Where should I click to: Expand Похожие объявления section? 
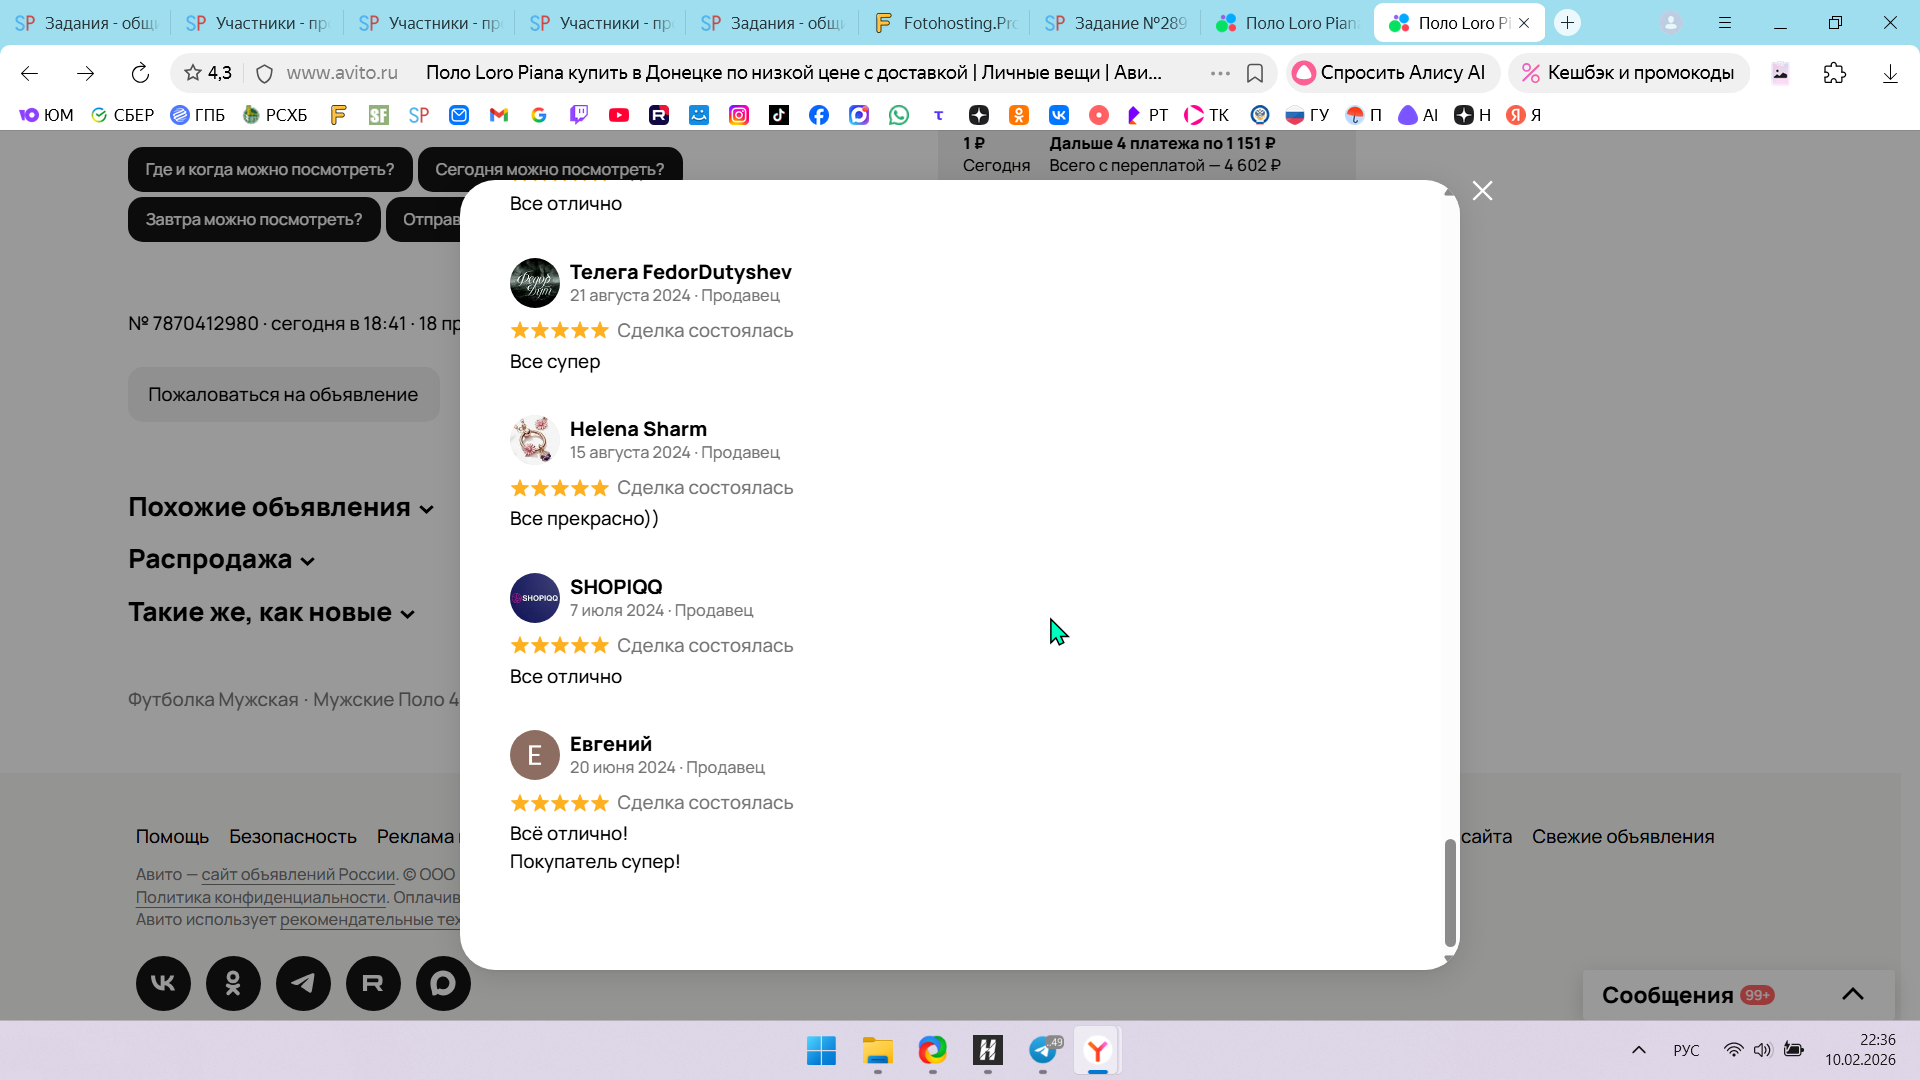[280, 508]
